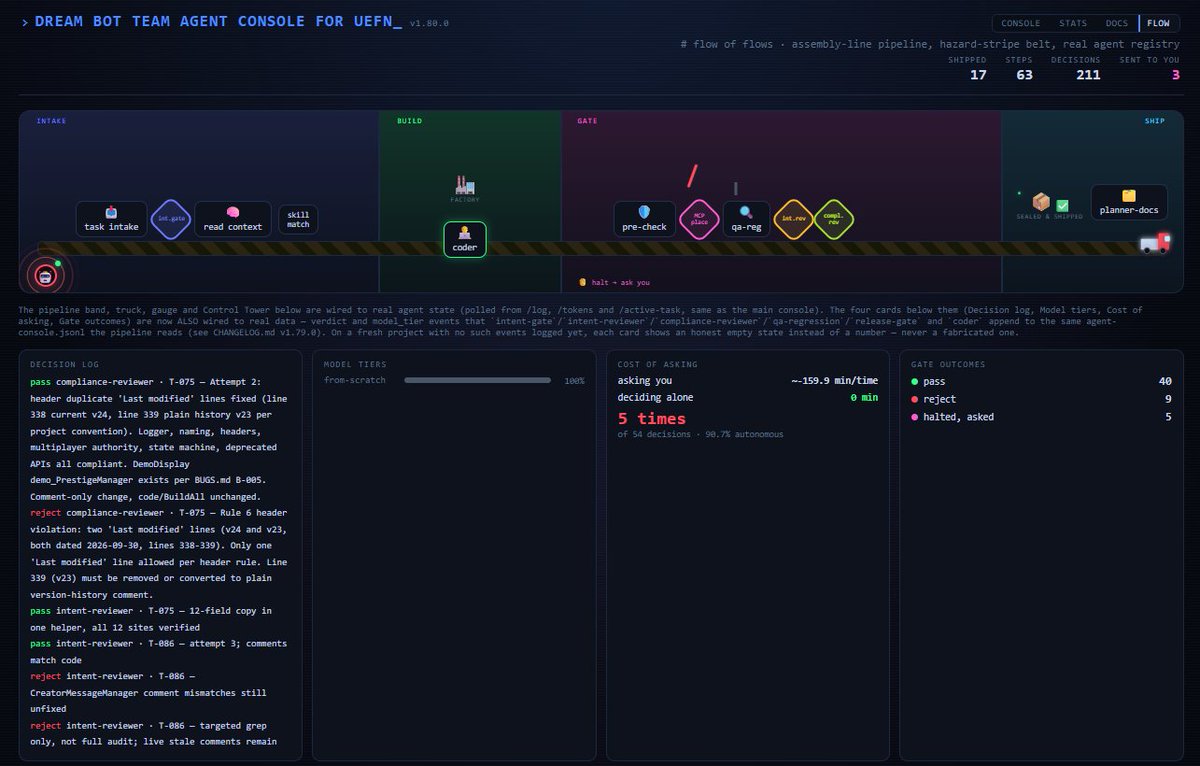Click the green shipped checkmark icon
The image size is (1200, 766).
1062,205
